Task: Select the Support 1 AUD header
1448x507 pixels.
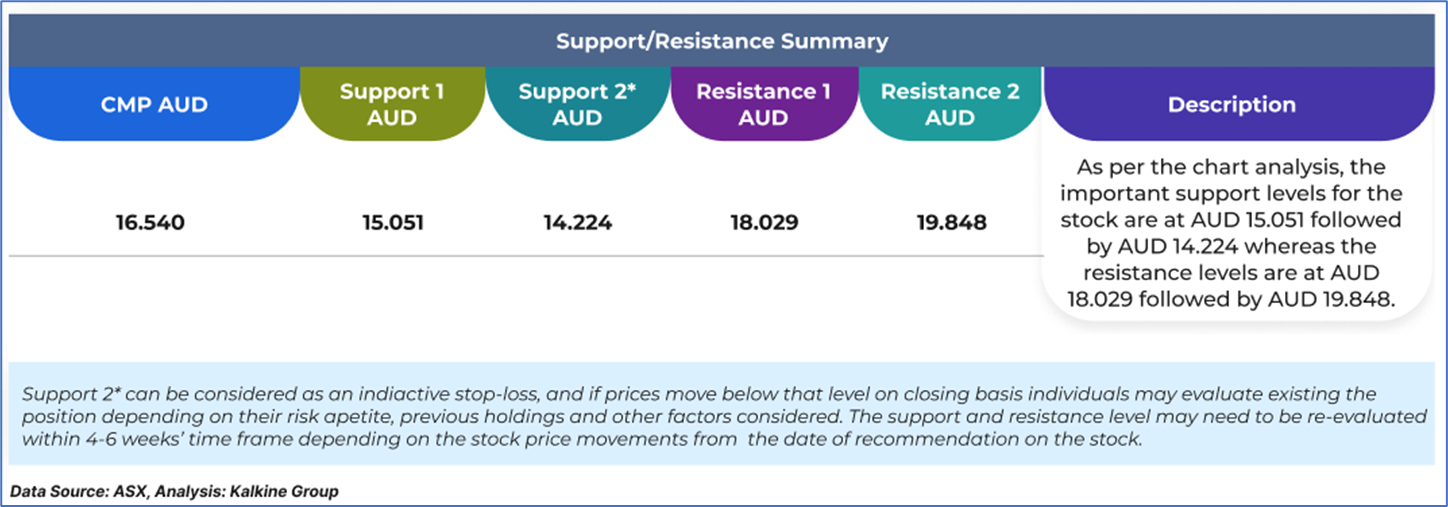Action: (x=392, y=105)
